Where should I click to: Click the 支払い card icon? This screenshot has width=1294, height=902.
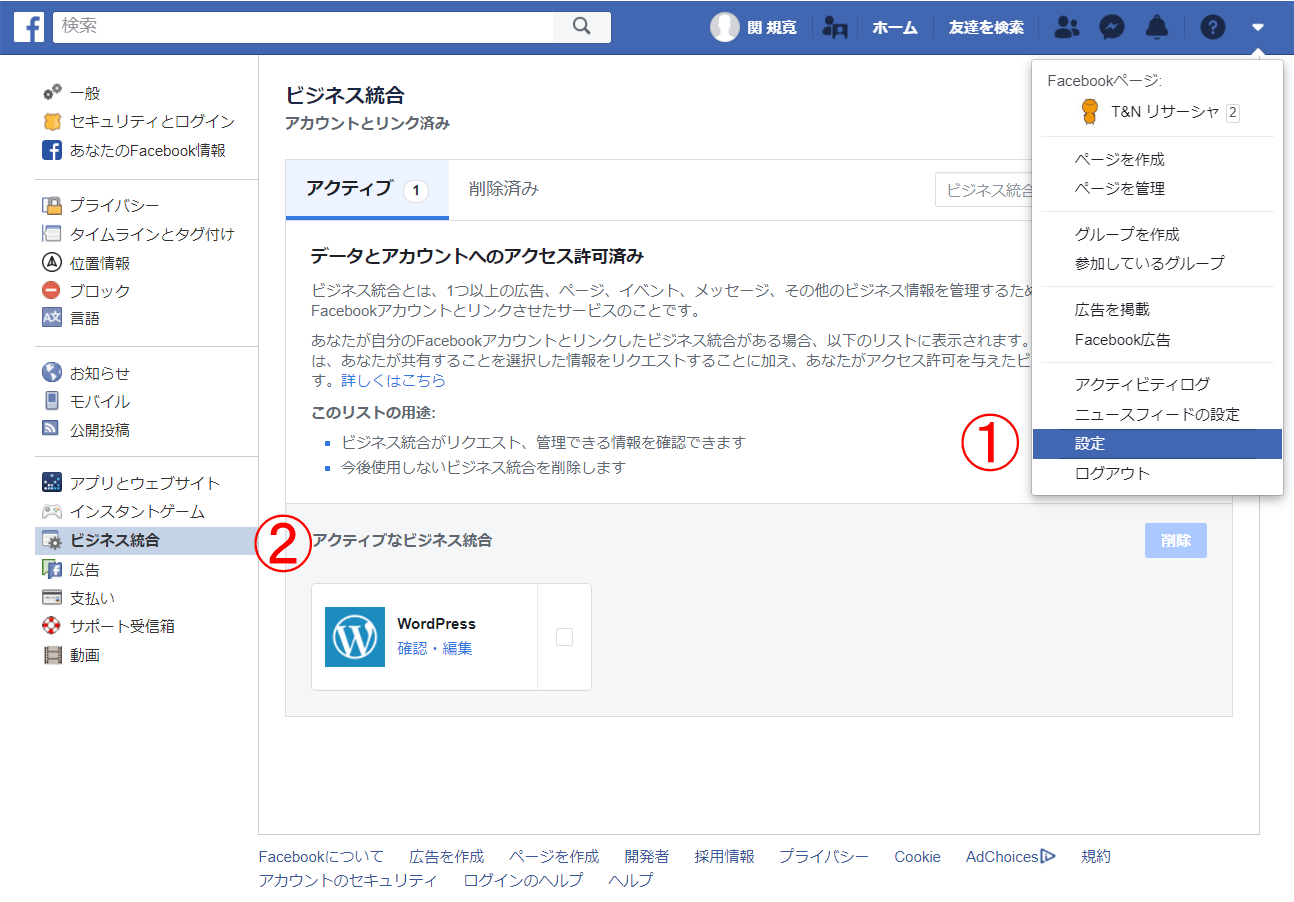52,598
